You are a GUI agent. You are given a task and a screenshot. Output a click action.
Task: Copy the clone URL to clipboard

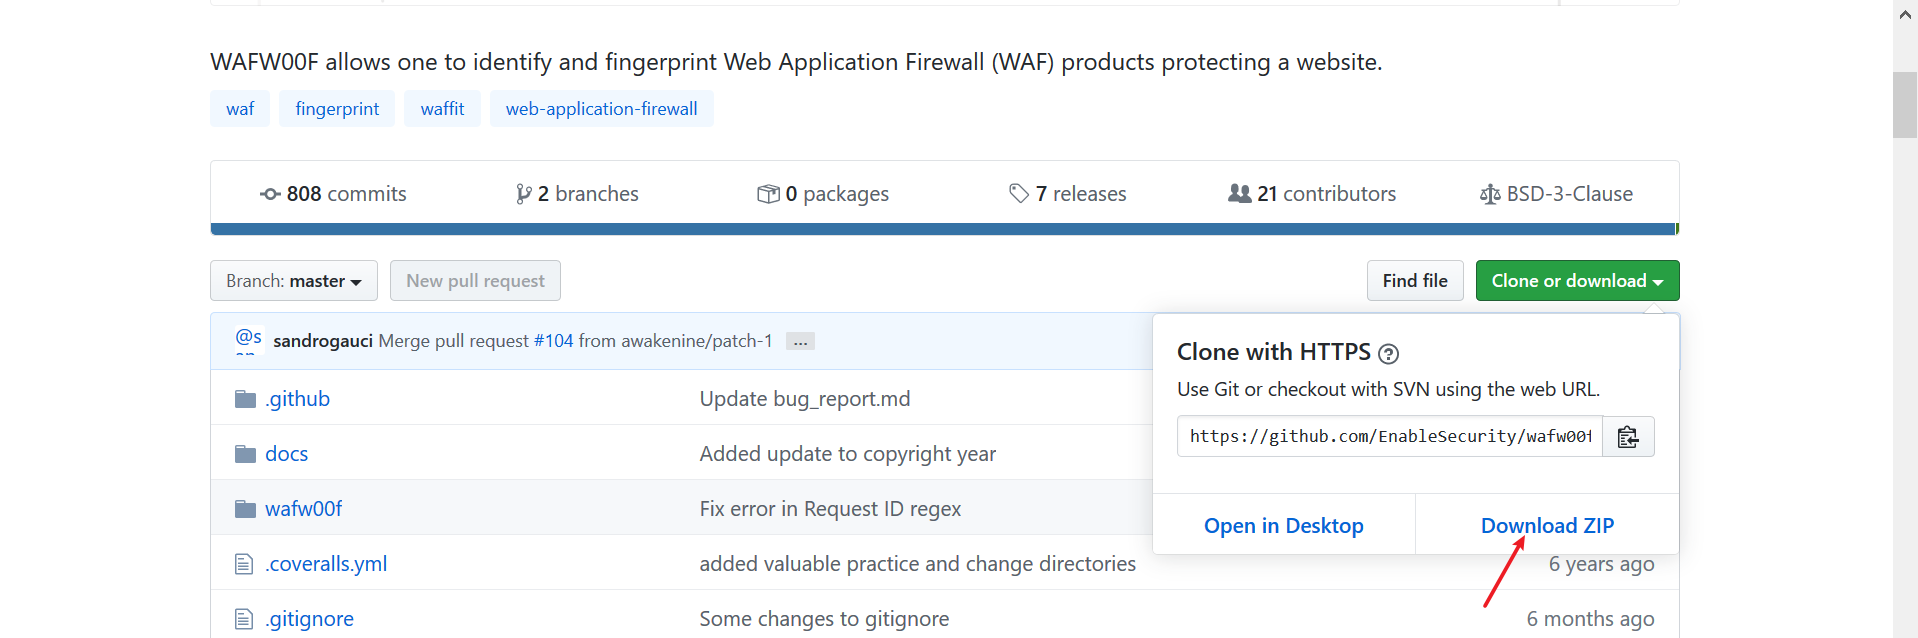(1628, 437)
